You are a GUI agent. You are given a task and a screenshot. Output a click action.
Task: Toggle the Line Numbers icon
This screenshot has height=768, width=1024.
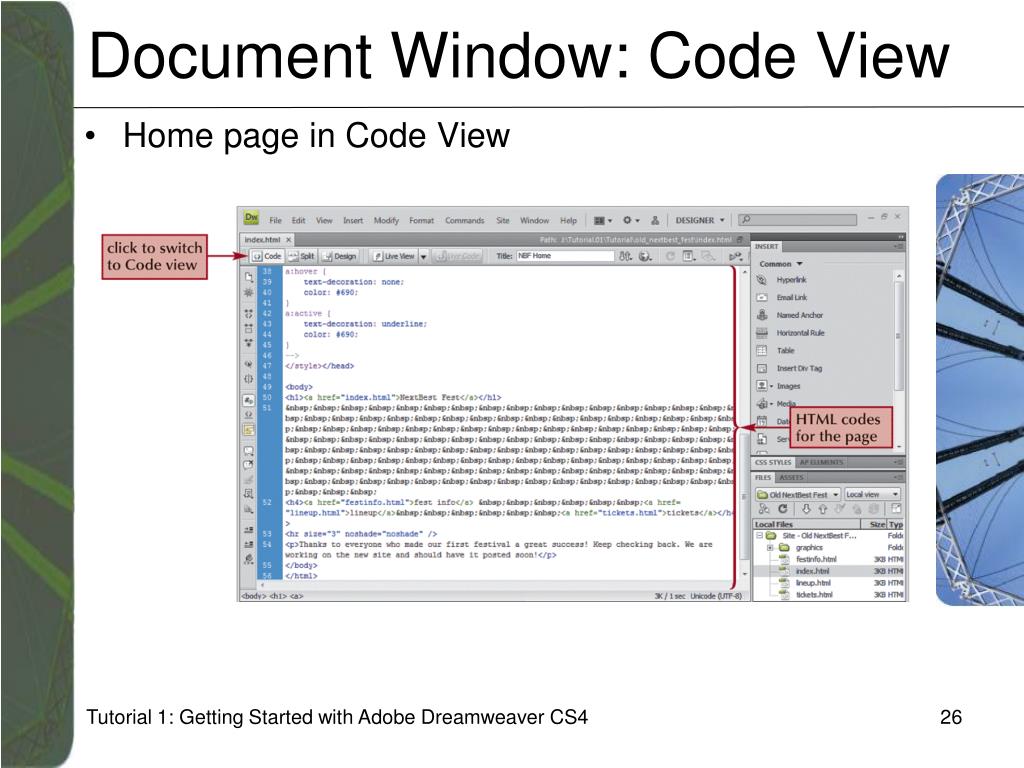pyautogui.click(x=249, y=400)
